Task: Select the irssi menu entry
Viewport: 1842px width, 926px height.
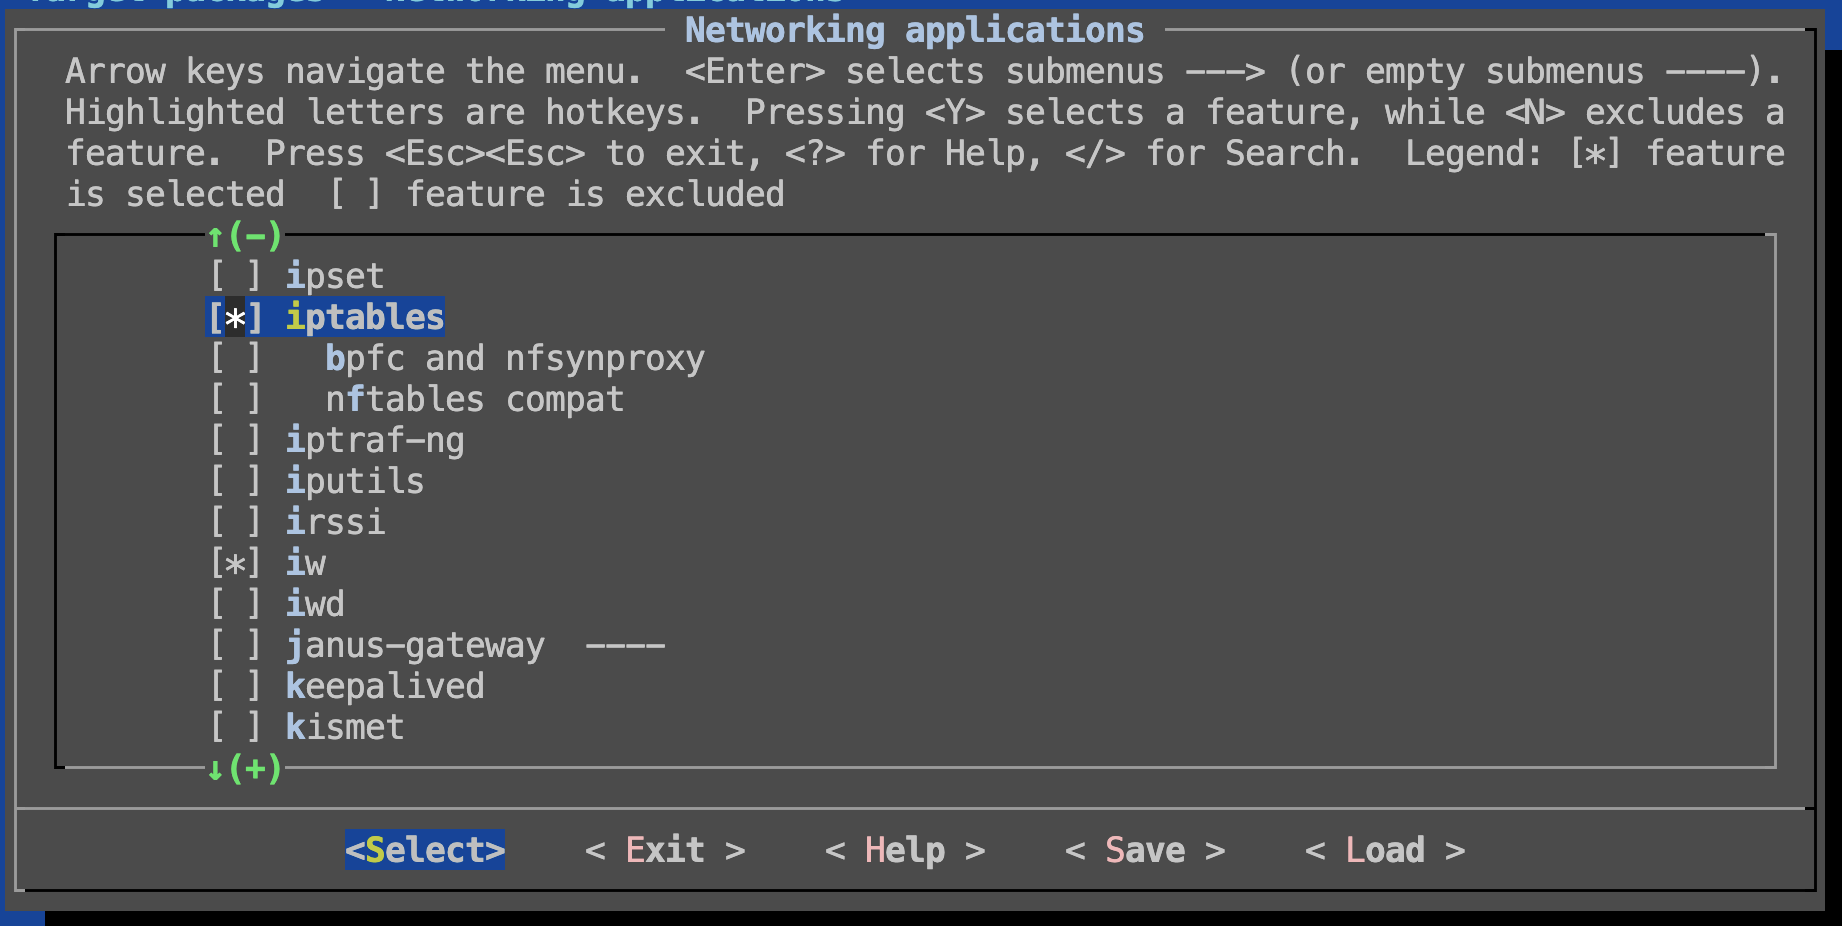Action: tap(335, 522)
